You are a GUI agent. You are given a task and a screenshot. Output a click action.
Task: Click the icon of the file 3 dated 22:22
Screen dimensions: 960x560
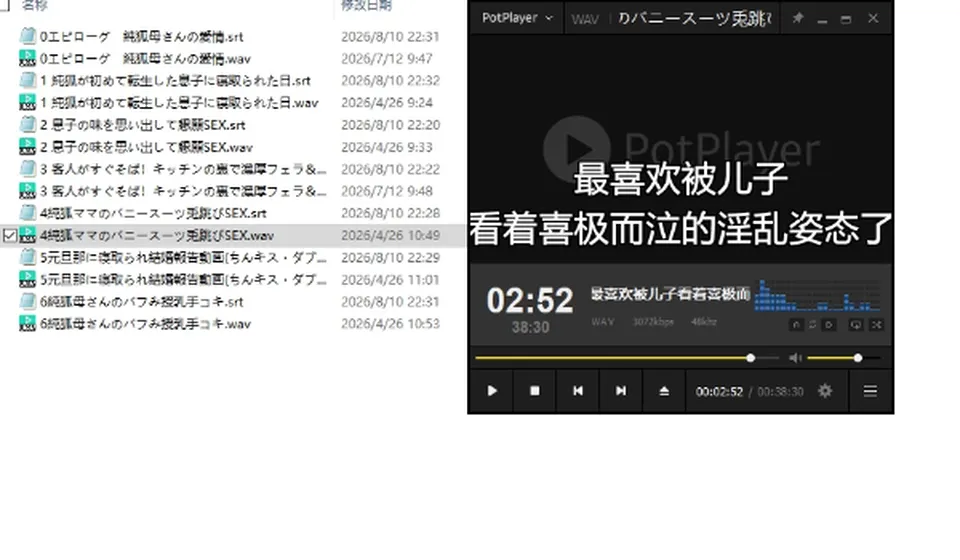click(27, 168)
